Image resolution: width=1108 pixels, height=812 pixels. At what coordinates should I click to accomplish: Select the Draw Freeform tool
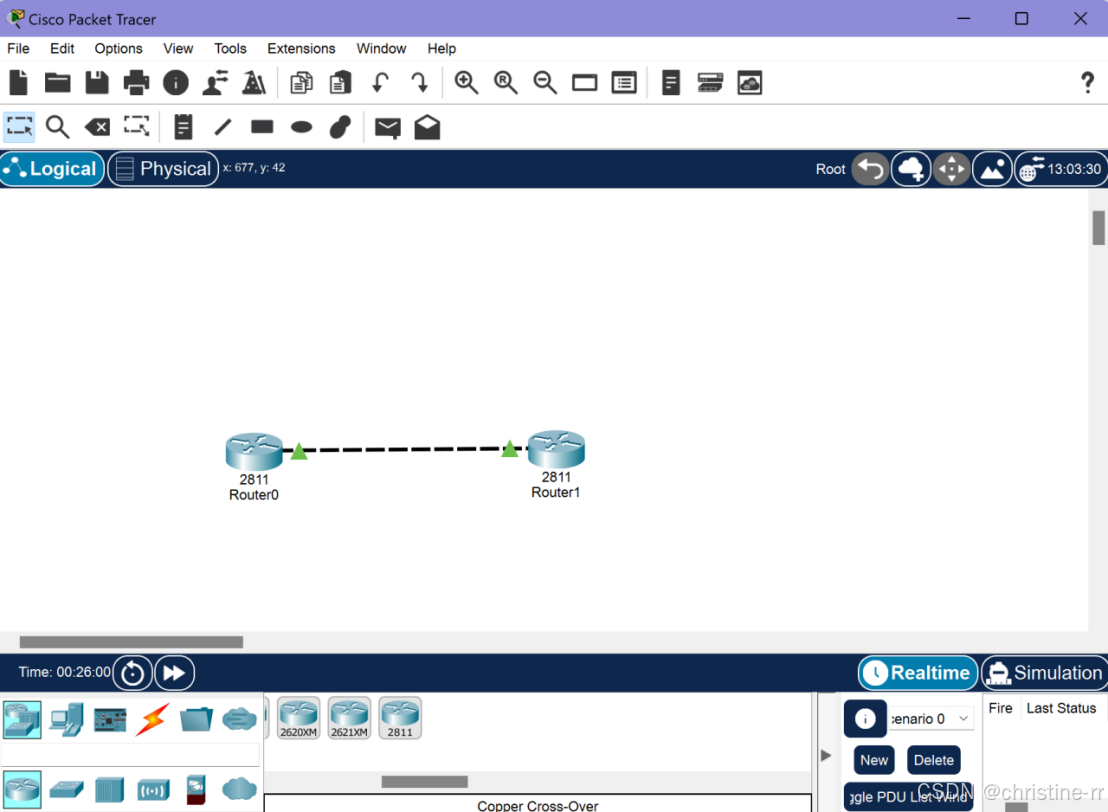pos(341,127)
